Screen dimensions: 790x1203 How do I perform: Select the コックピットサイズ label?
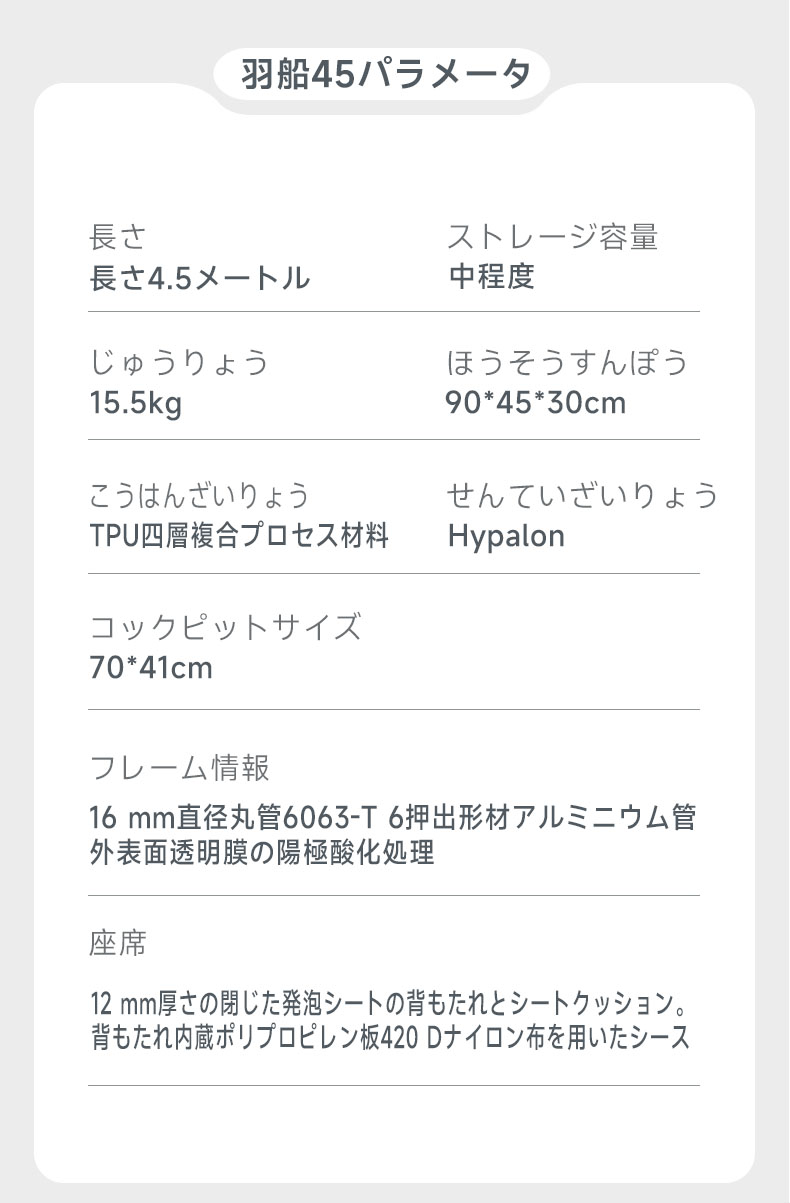pyautogui.click(x=225, y=628)
